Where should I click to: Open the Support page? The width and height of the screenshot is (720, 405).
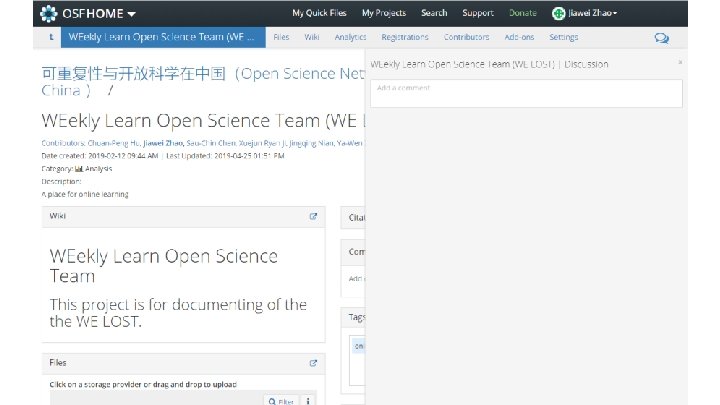(478, 13)
